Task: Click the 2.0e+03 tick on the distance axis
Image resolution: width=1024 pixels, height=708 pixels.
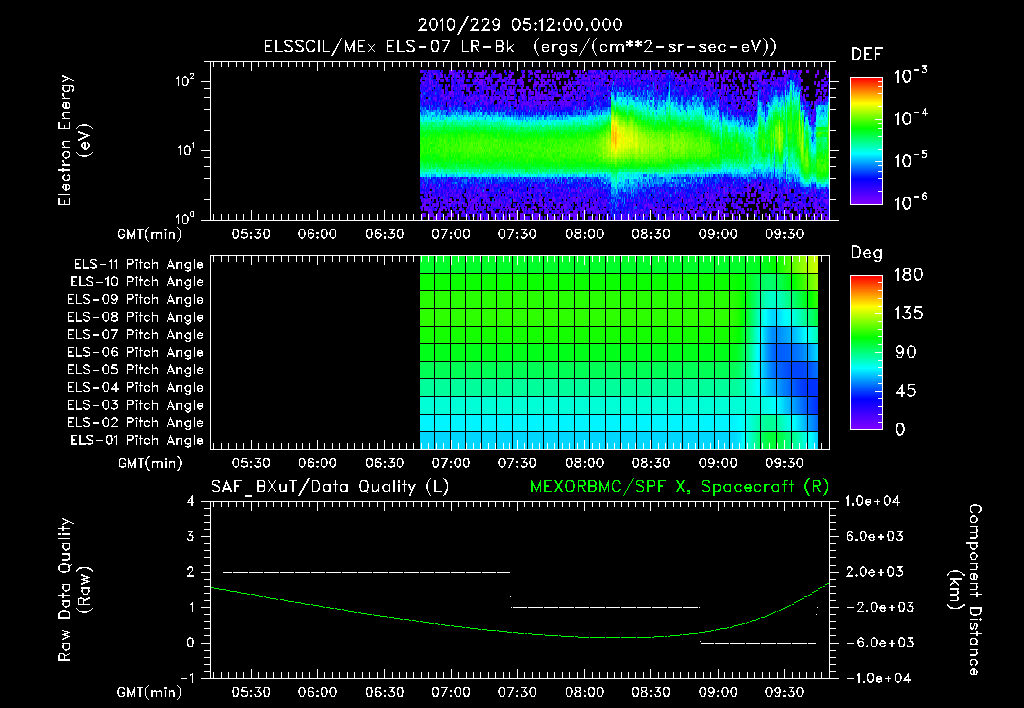Action: pyautogui.click(x=874, y=572)
